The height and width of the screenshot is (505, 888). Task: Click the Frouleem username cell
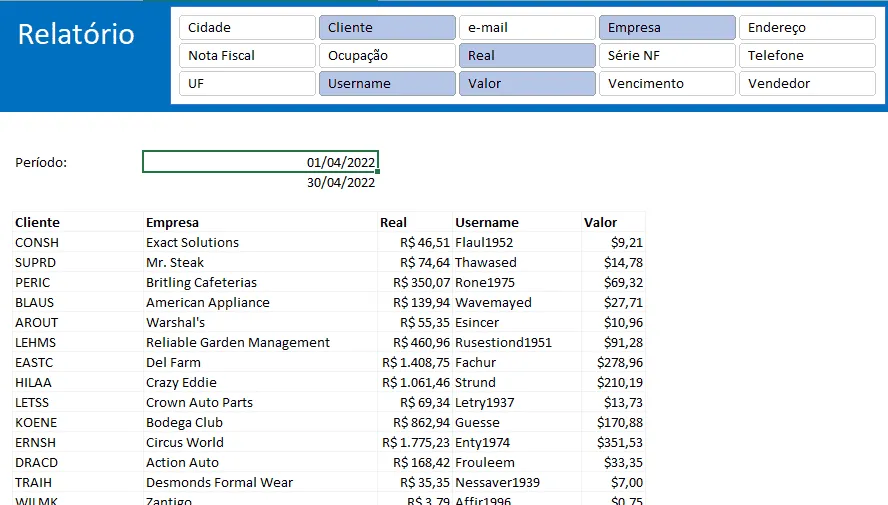(x=517, y=463)
